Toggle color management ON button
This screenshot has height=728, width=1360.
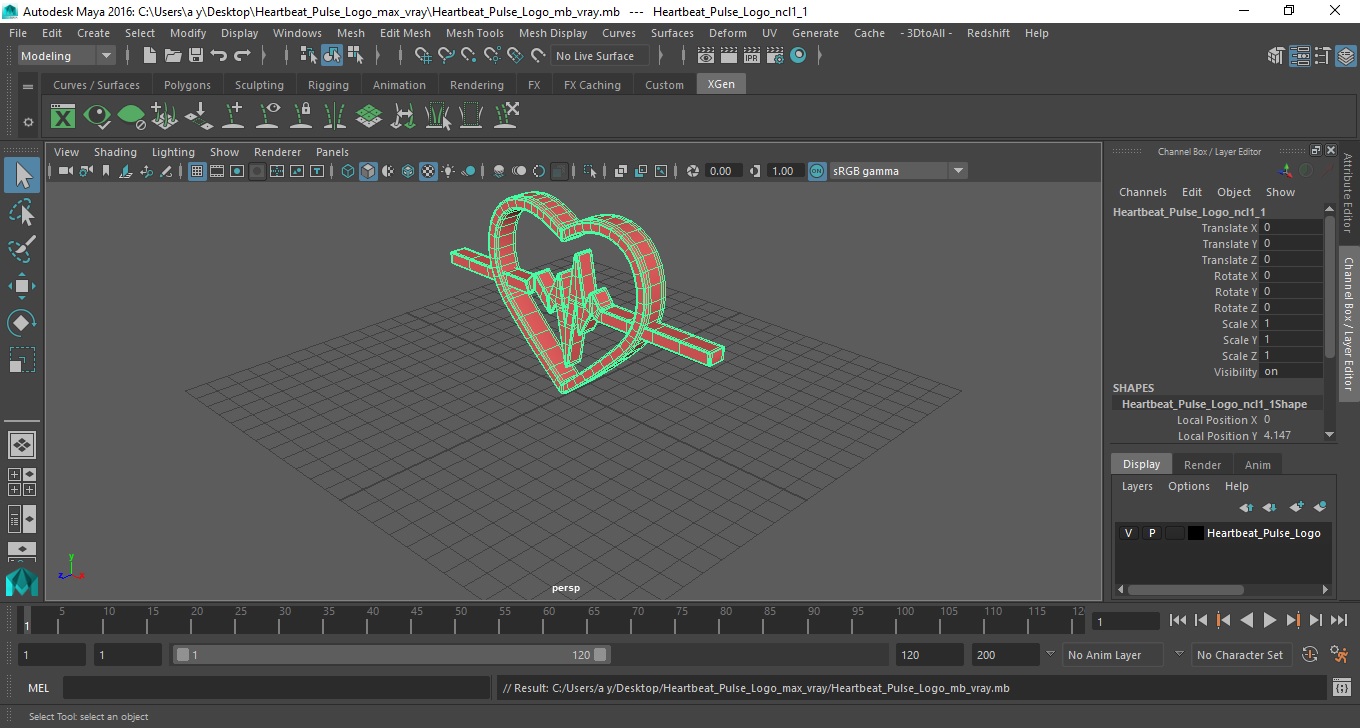[817, 171]
